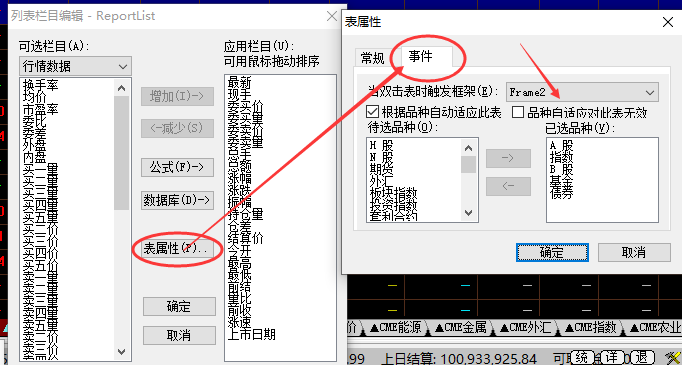The width and height of the screenshot is (682, 365).
Task: Click up arrow of 待选品种 list scrollbar
Action: coord(468,148)
